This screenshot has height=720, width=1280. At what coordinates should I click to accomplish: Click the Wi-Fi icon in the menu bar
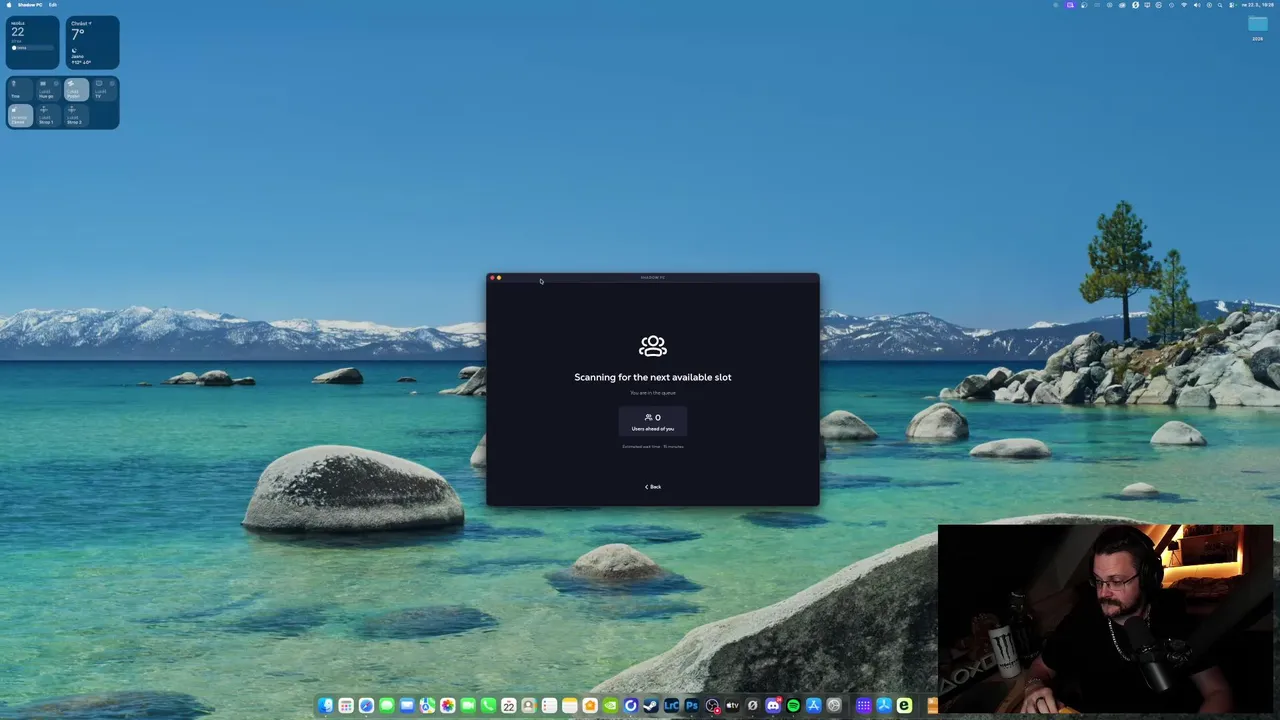point(1184,5)
